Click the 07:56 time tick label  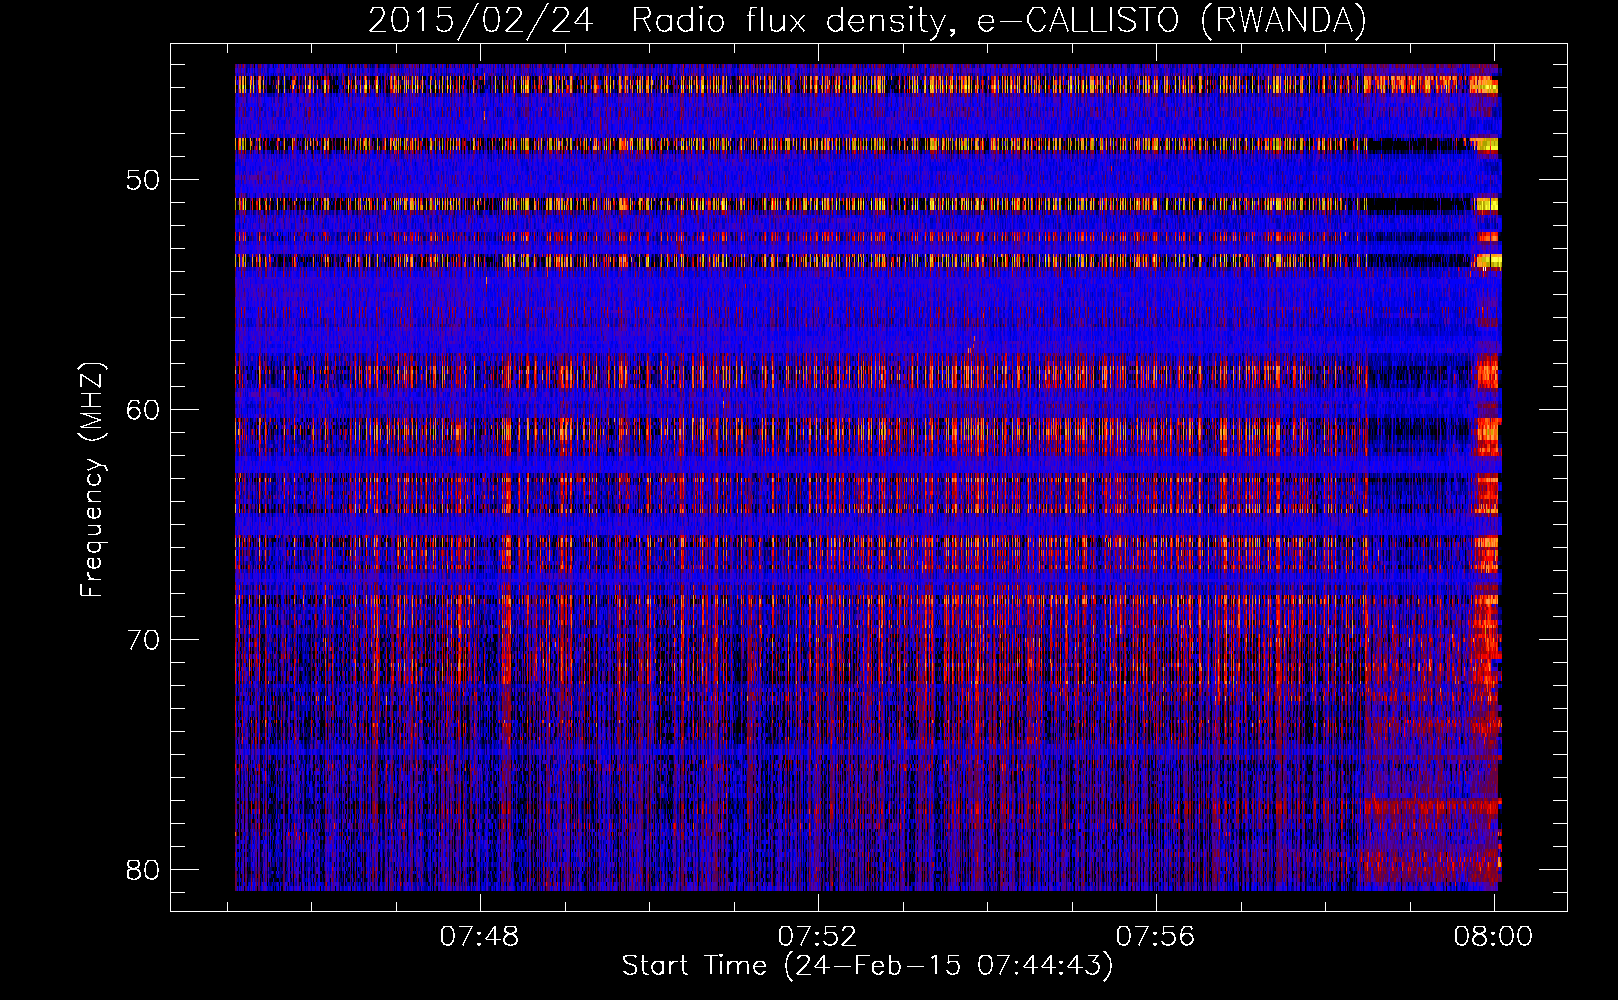[1156, 936]
